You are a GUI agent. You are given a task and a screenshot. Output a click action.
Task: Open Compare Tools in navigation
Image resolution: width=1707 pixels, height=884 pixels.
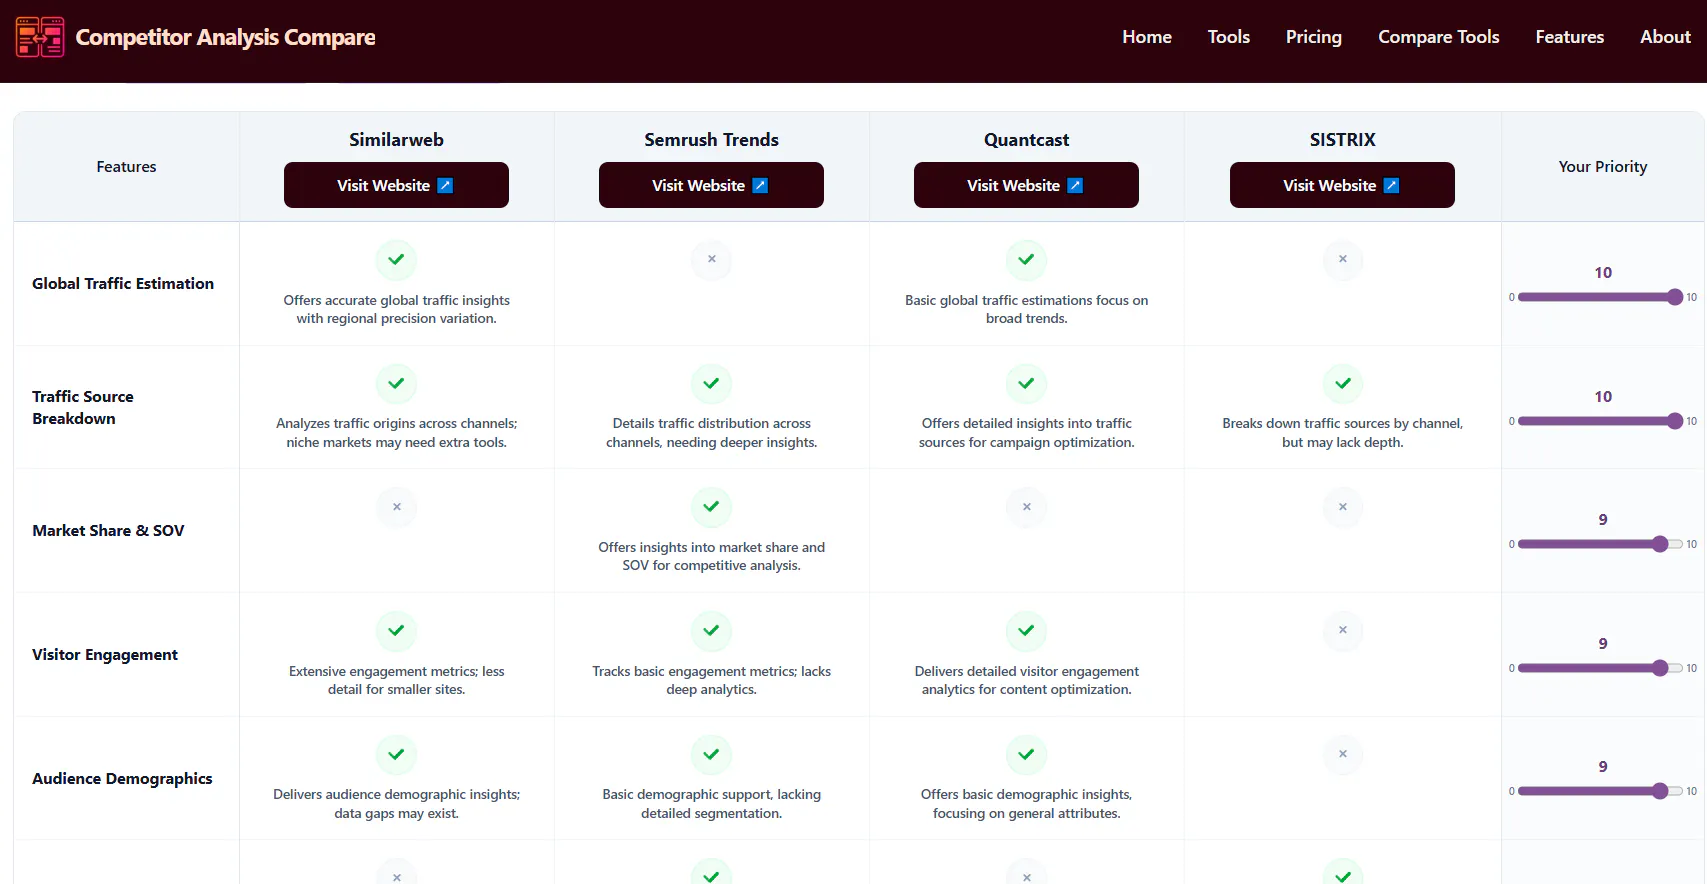1438,37
